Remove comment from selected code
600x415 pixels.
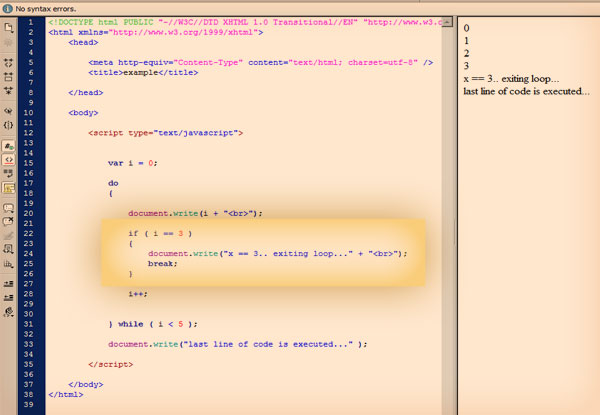click(x=8, y=221)
